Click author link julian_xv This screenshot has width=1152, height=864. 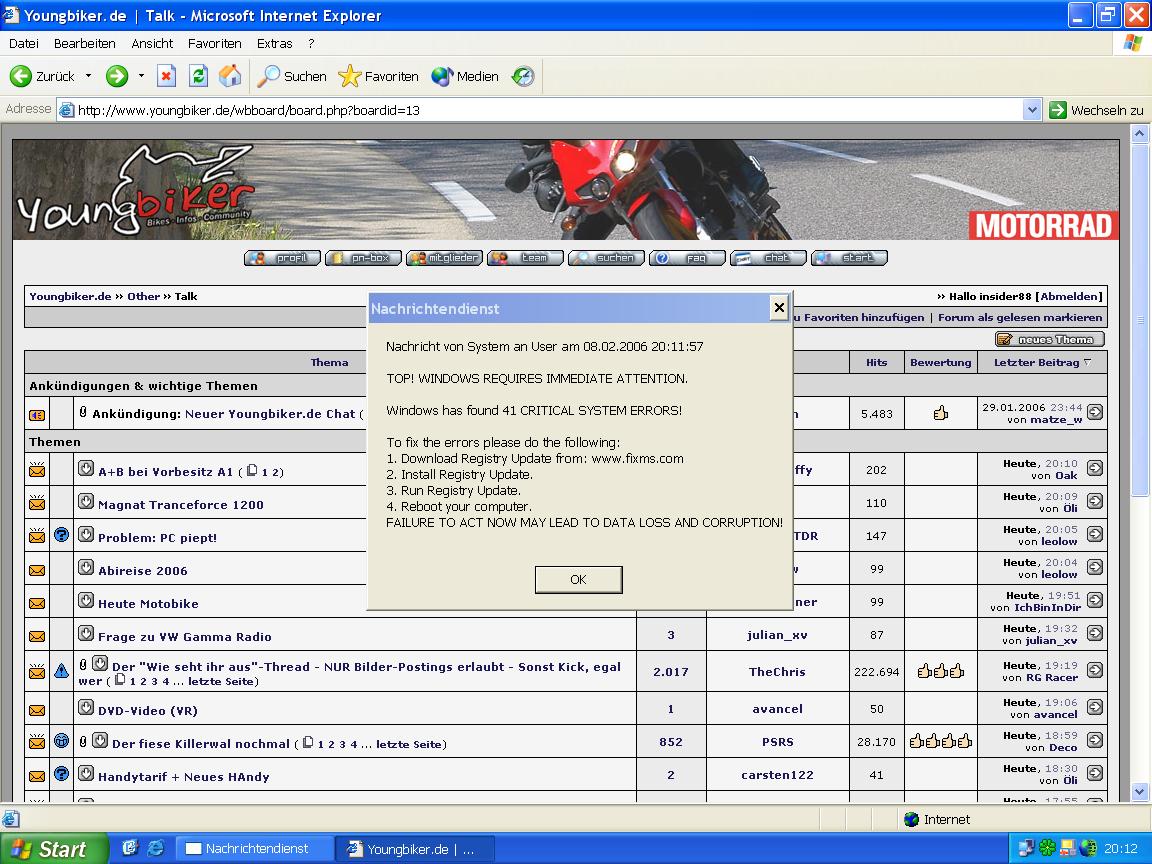pyautogui.click(x=777, y=635)
